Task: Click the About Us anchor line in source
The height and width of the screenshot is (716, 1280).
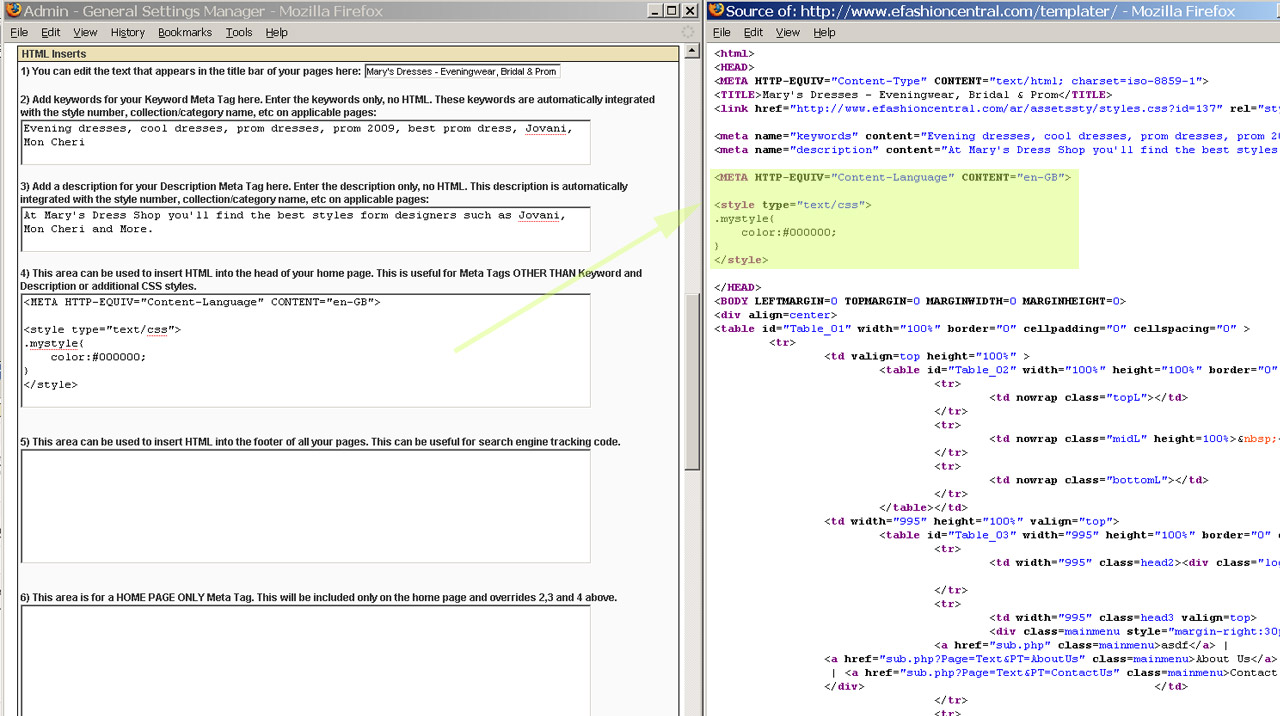Action: (1051, 659)
